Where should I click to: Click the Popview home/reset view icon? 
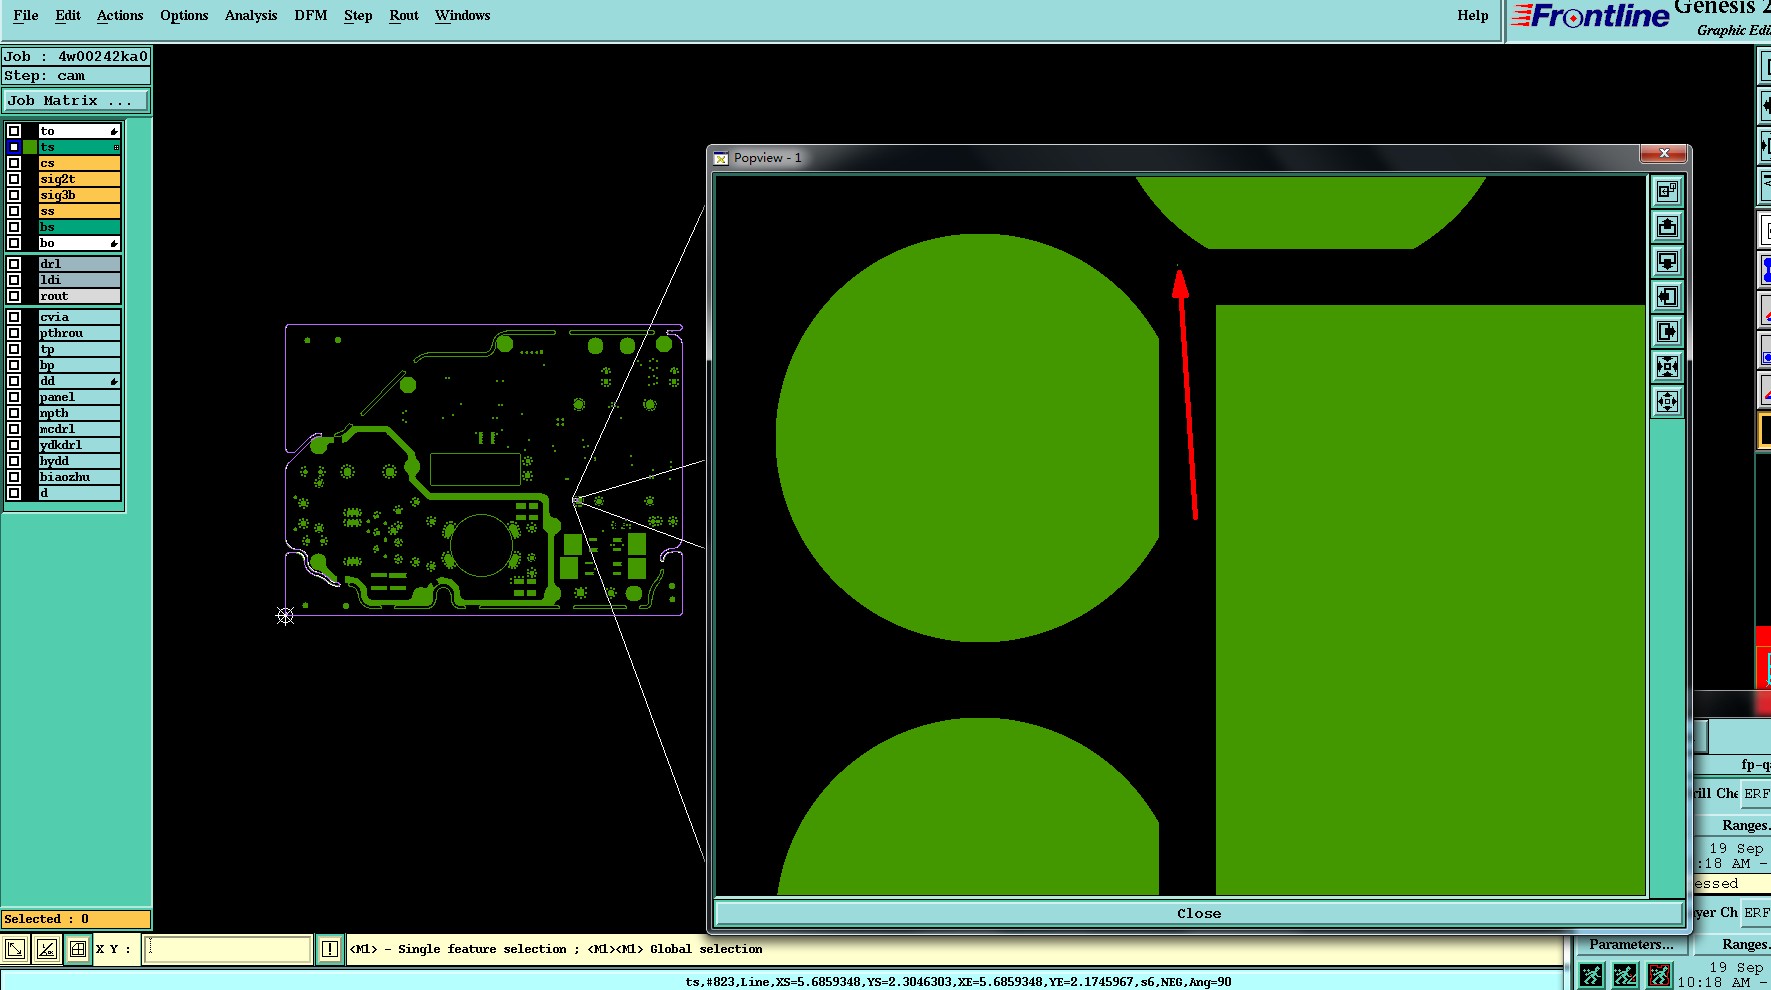[x=1667, y=191]
